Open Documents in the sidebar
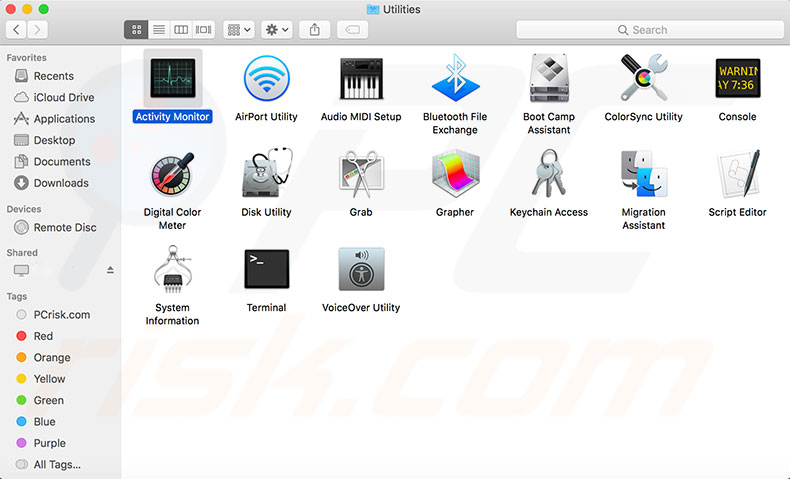 [60, 162]
